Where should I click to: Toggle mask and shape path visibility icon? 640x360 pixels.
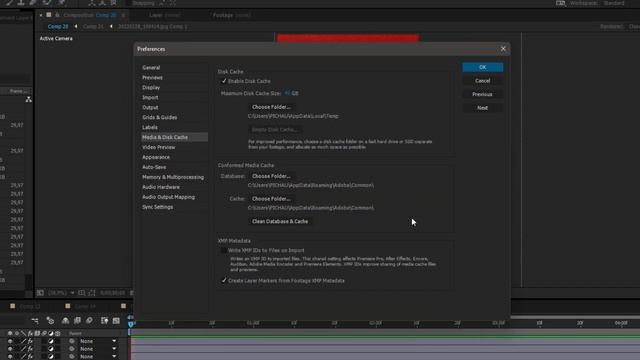92,293
